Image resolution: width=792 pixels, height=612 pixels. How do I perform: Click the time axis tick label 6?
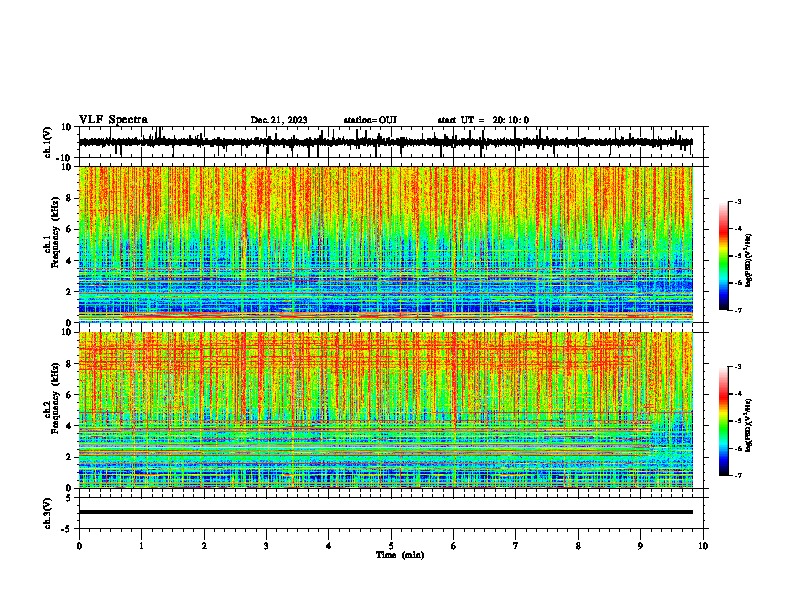tap(454, 546)
